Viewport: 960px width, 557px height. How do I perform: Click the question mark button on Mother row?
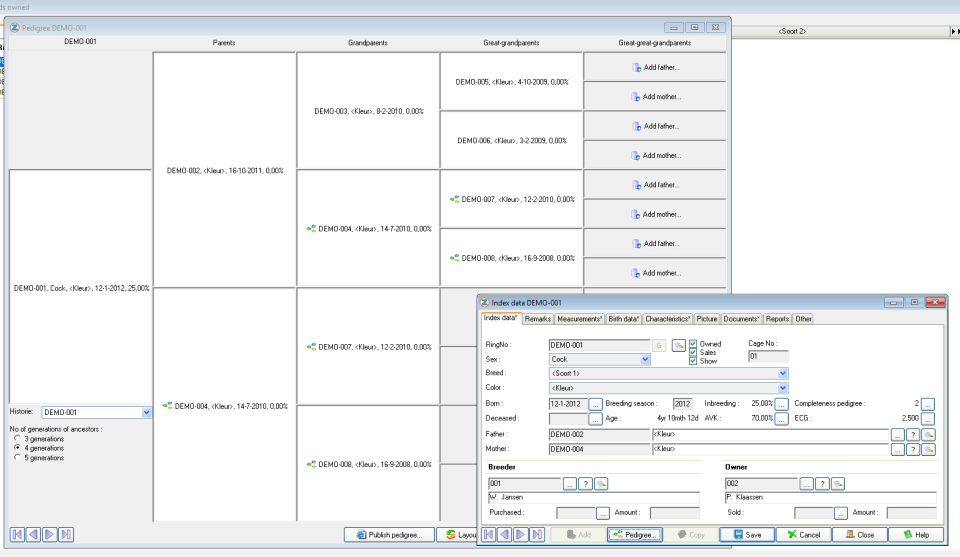[913, 449]
